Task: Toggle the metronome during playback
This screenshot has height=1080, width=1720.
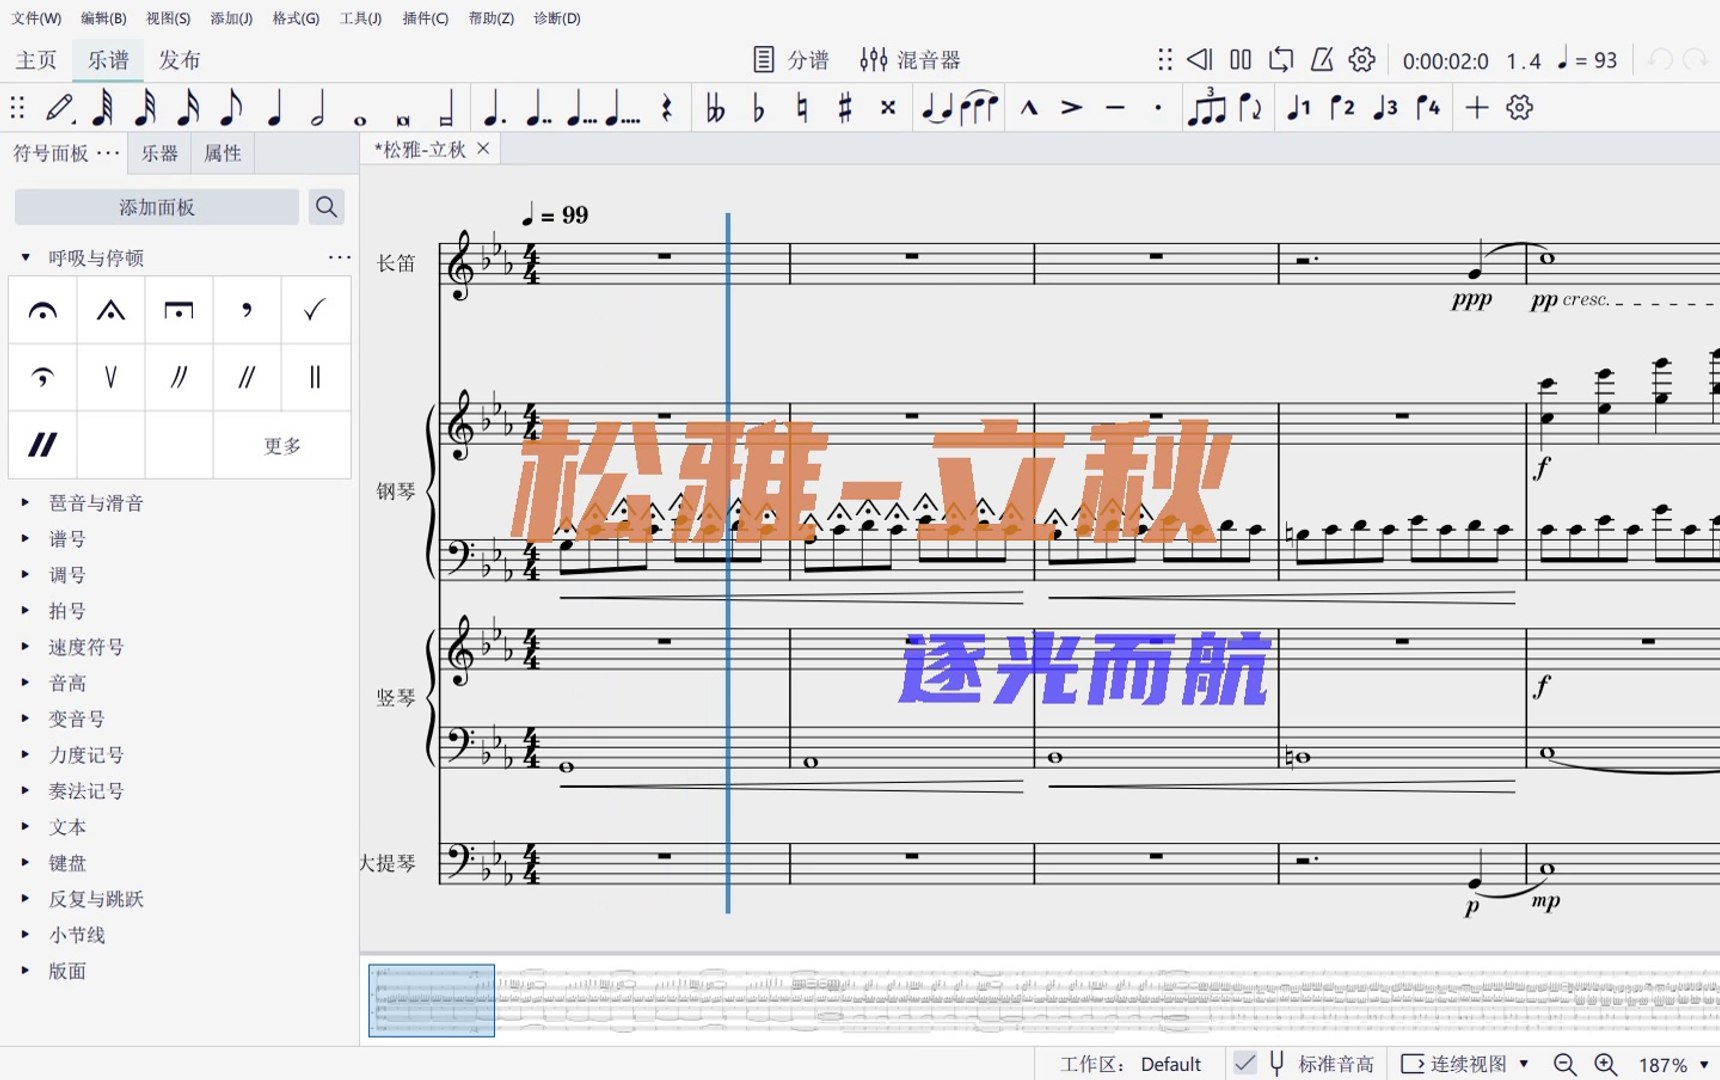Action: [1321, 59]
